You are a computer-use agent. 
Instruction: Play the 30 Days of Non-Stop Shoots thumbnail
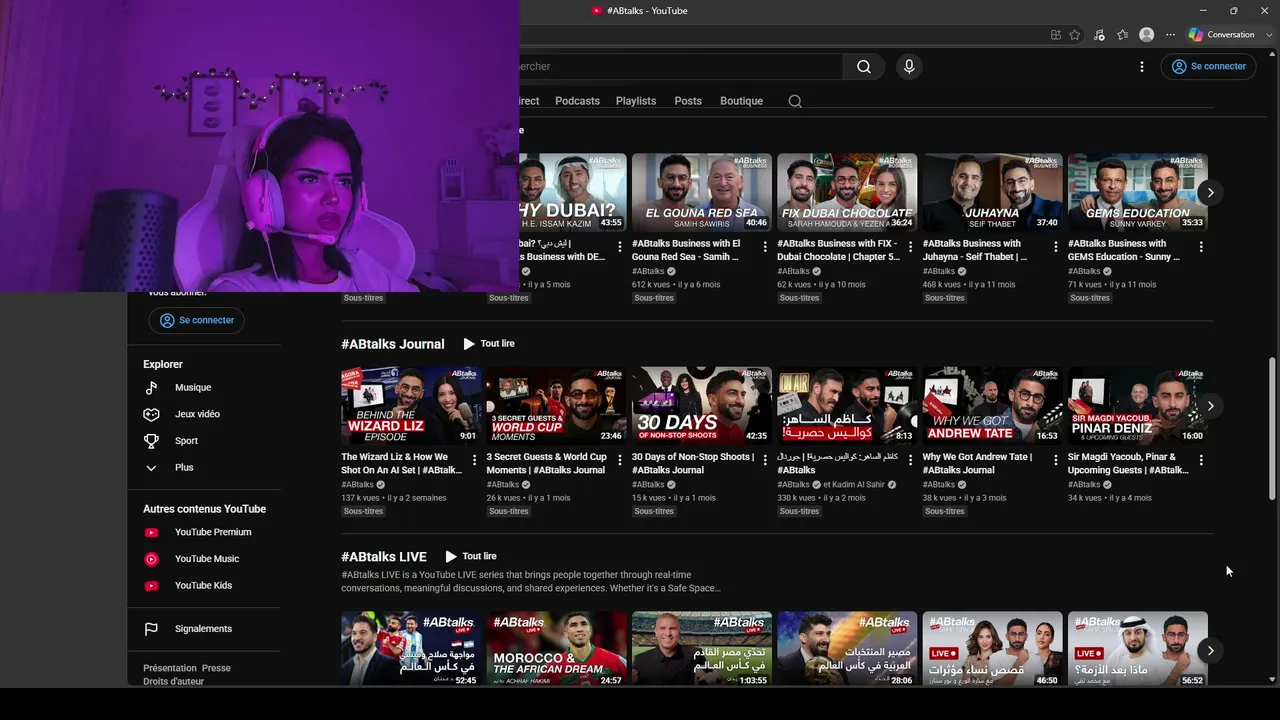(702, 406)
